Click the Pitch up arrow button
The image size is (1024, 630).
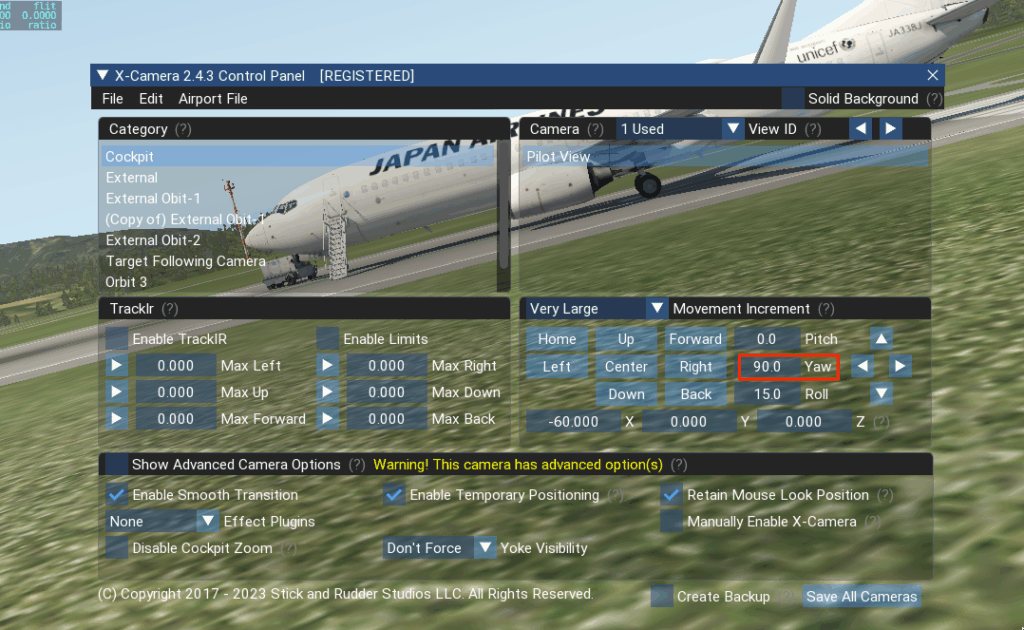[880, 339]
